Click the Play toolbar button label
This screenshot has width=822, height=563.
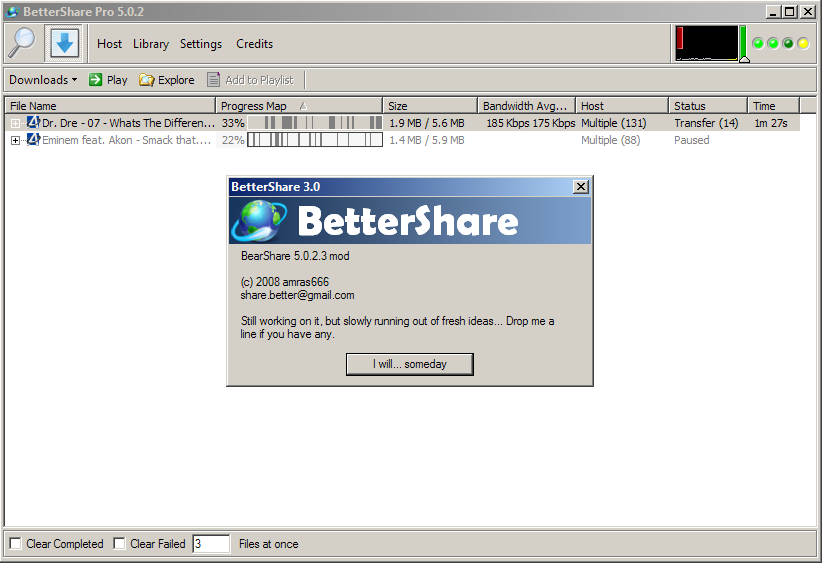coord(117,80)
